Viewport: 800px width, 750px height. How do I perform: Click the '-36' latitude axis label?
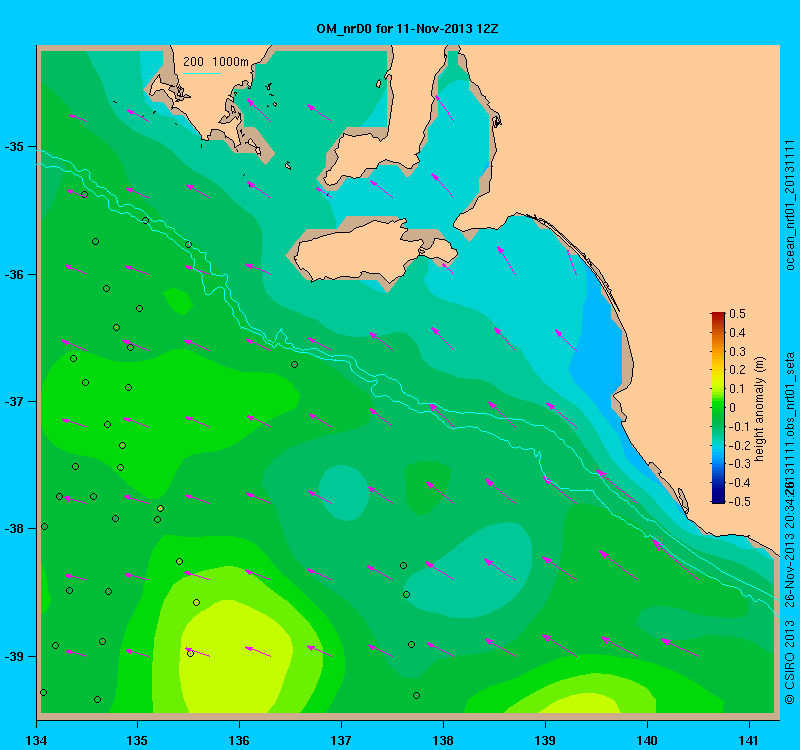click(14, 274)
